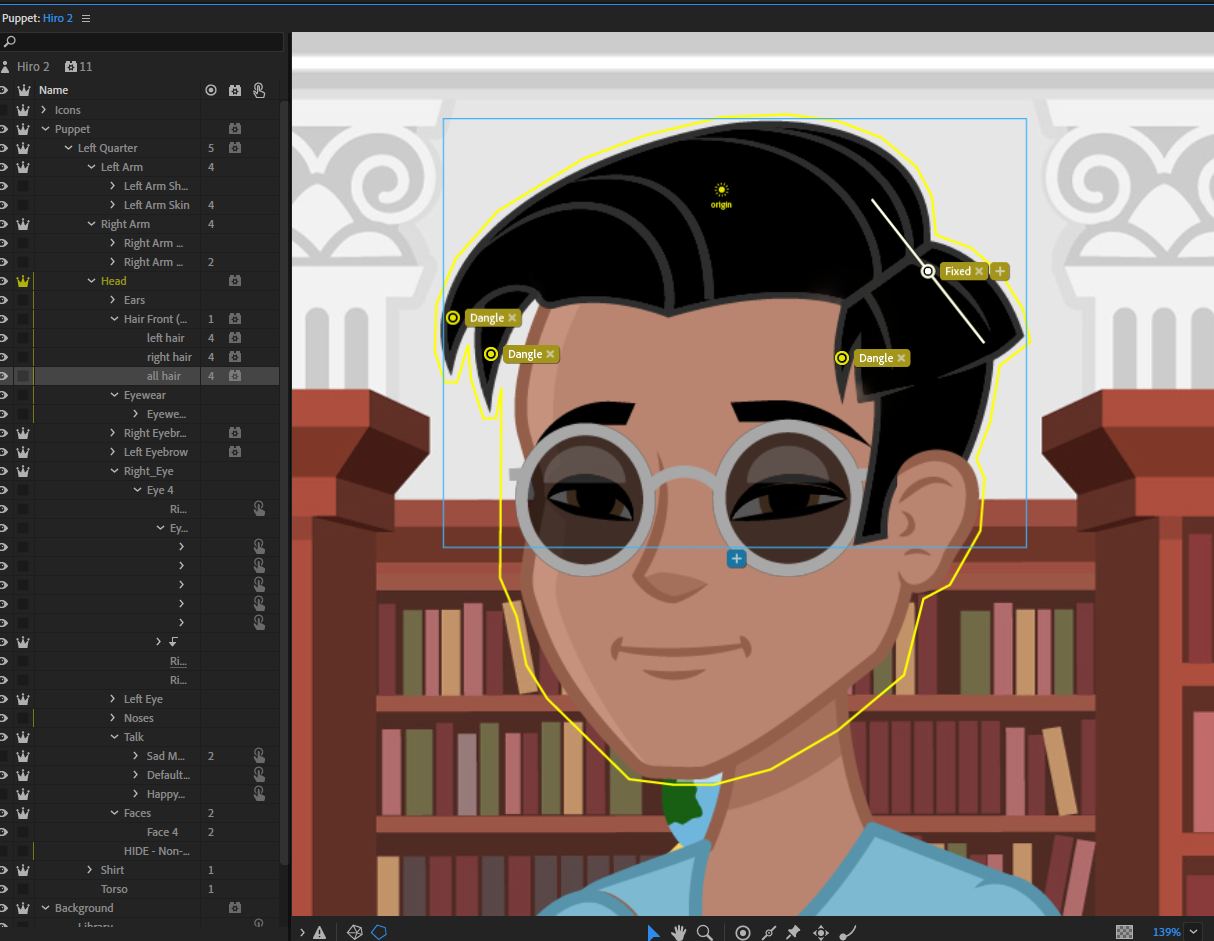Image resolution: width=1214 pixels, height=941 pixels.
Task: Select the Transform arrow tool
Action: (654, 932)
